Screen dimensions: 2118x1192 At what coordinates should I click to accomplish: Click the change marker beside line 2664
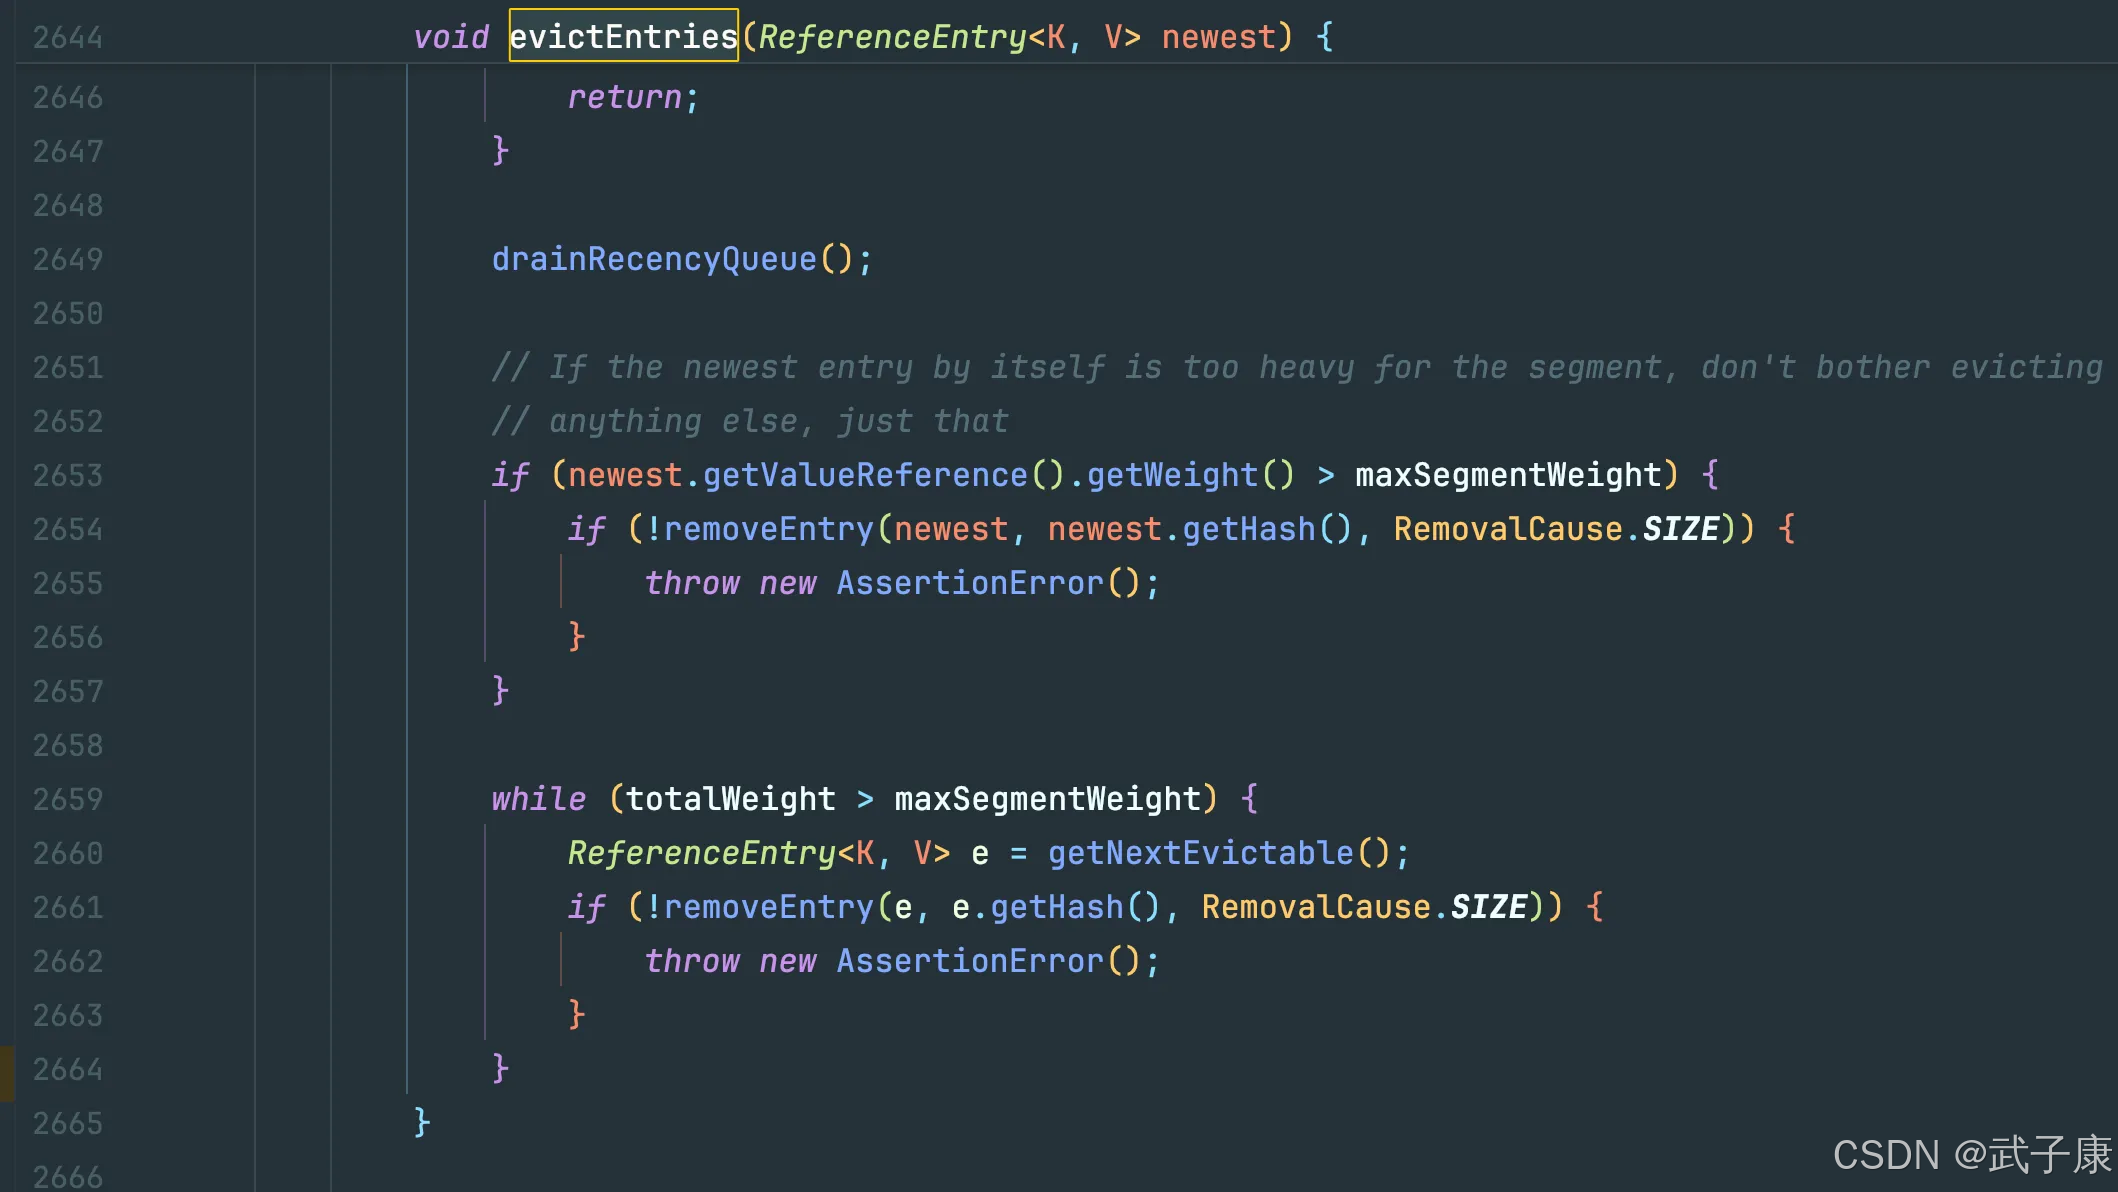point(7,1072)
